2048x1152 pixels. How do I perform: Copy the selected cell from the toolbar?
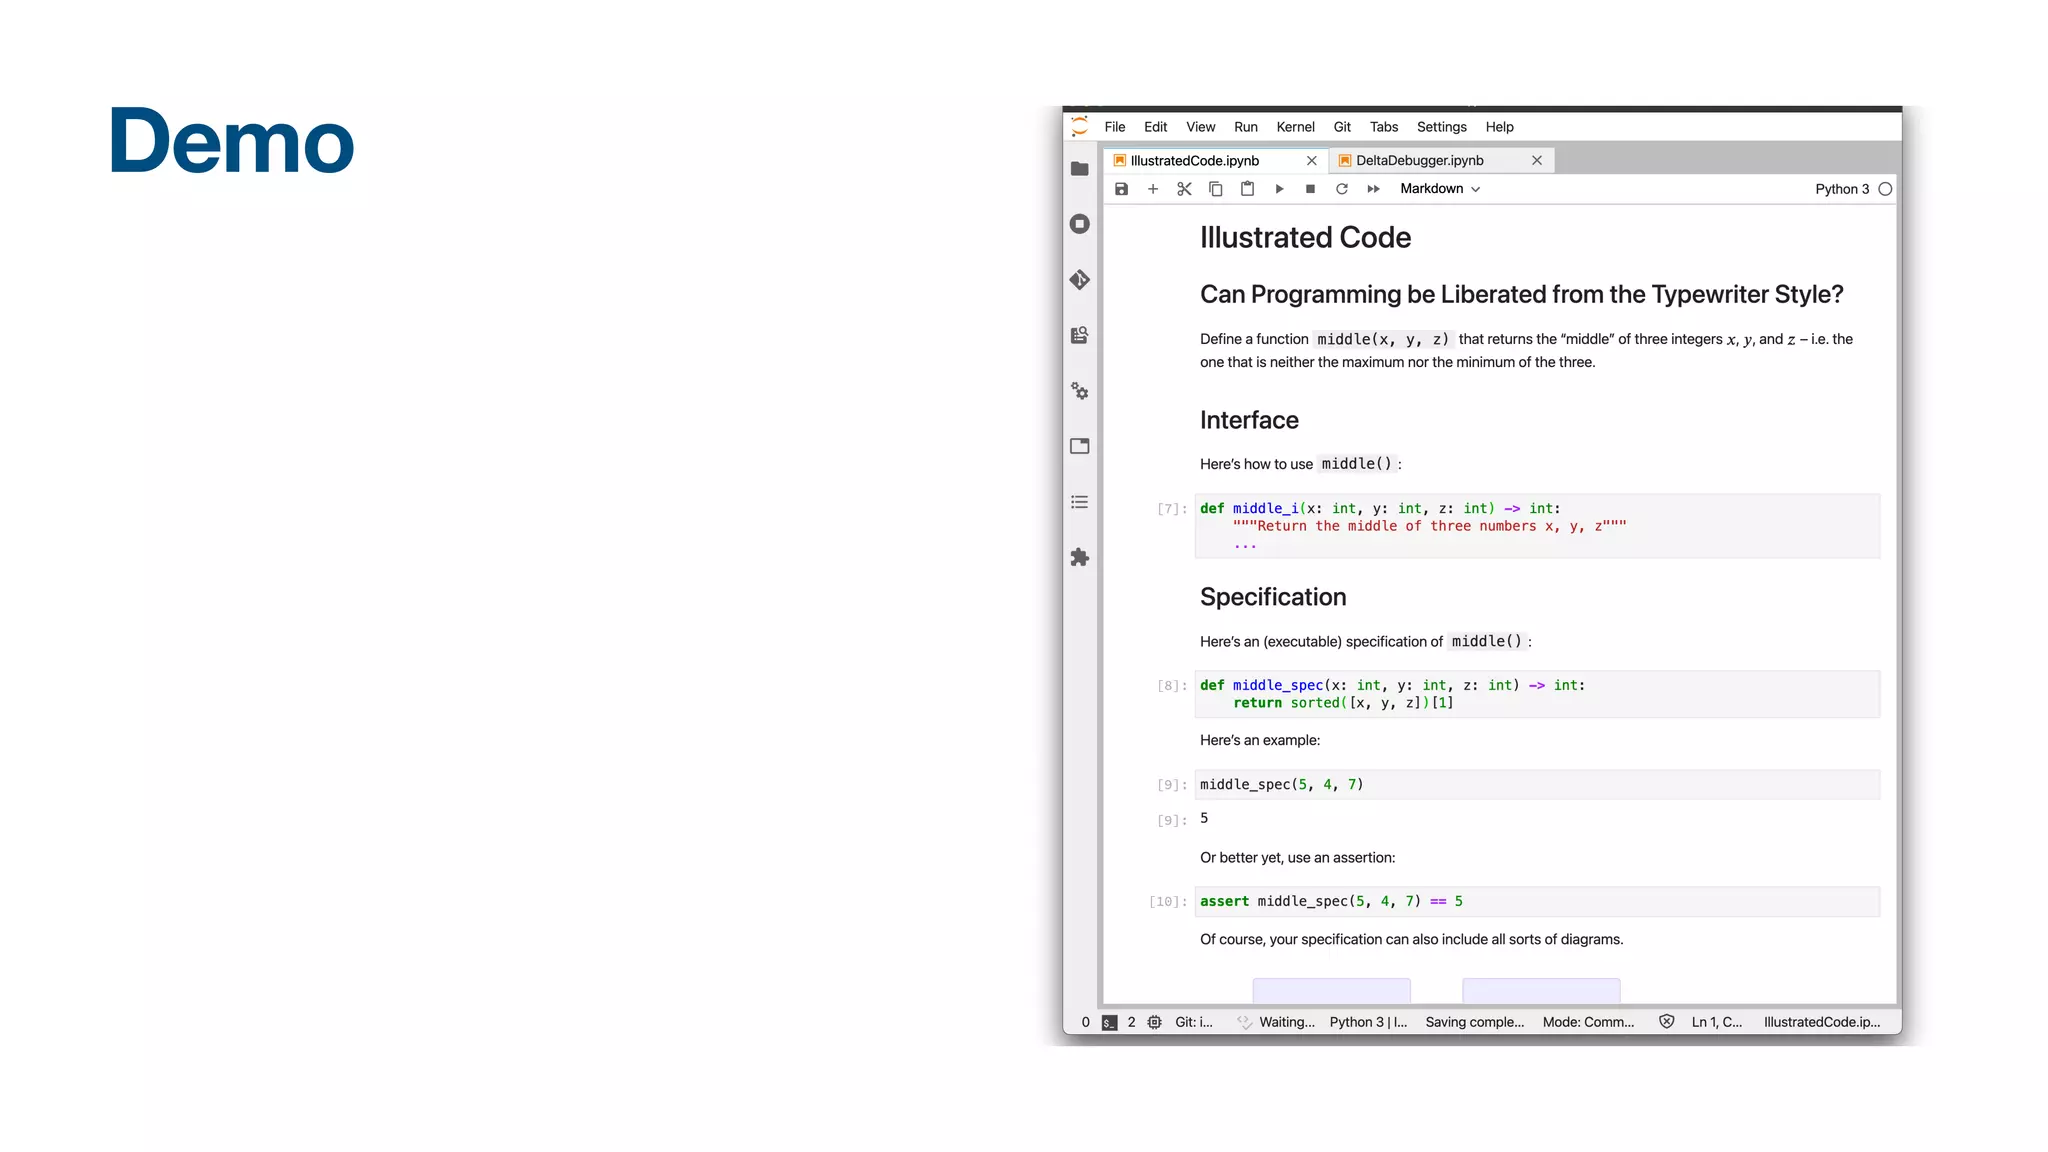pos(1215,189)
